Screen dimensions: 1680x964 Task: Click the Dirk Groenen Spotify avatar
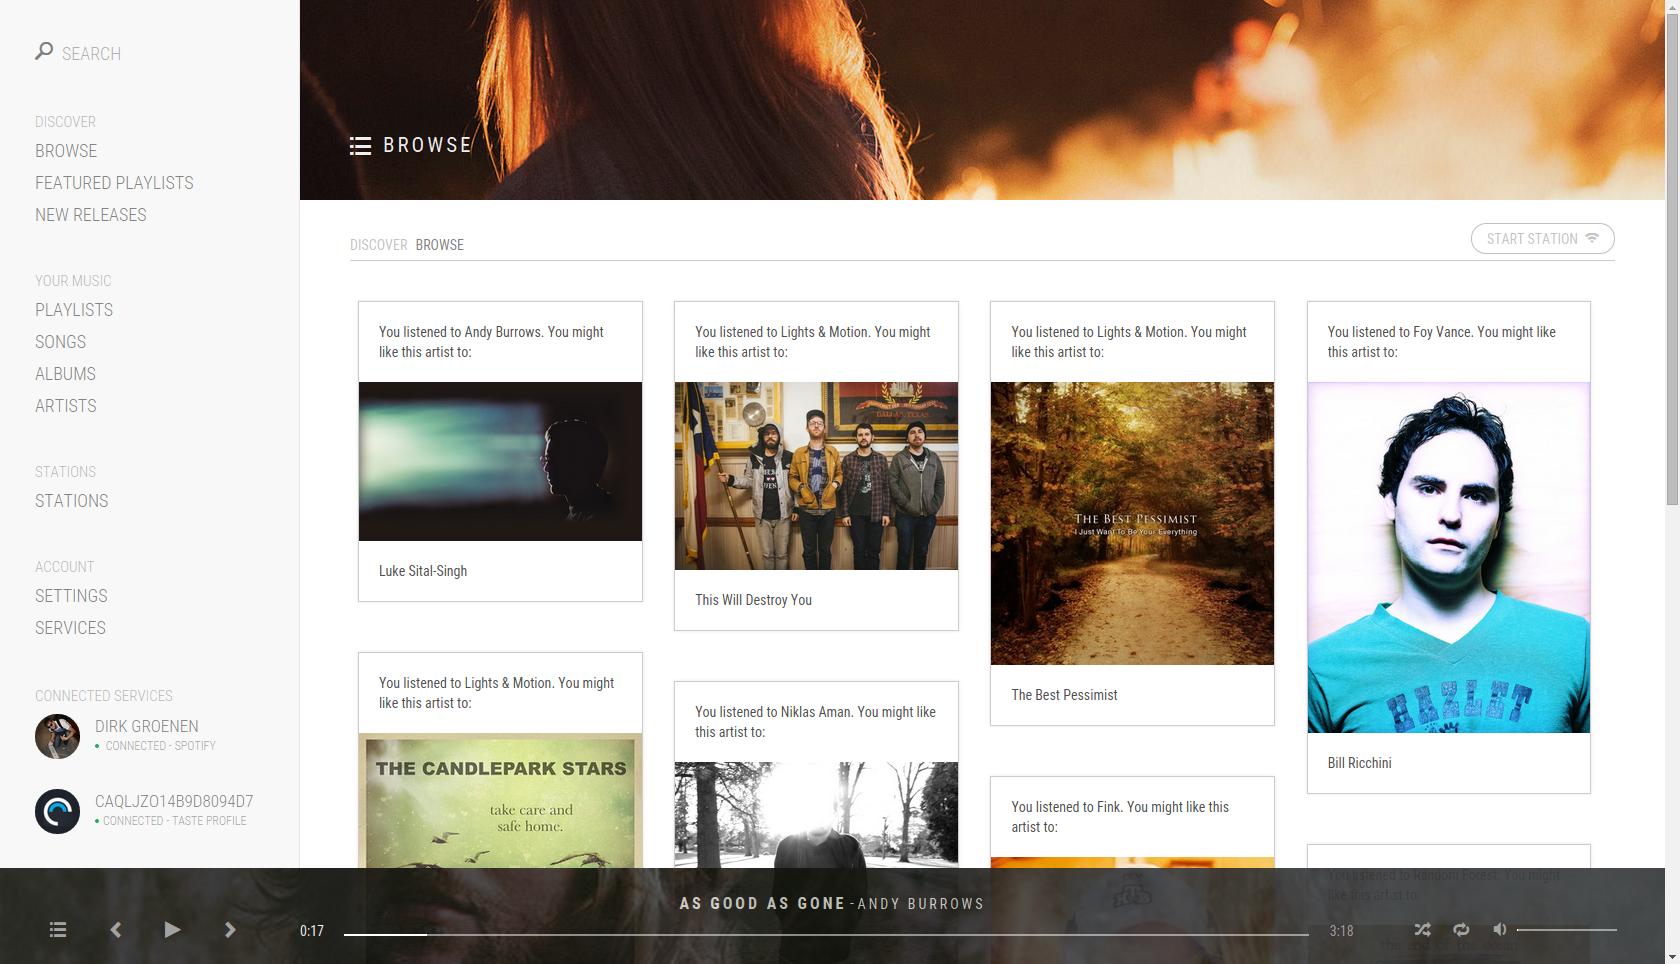pyautogui.click(x=57, y=736)
